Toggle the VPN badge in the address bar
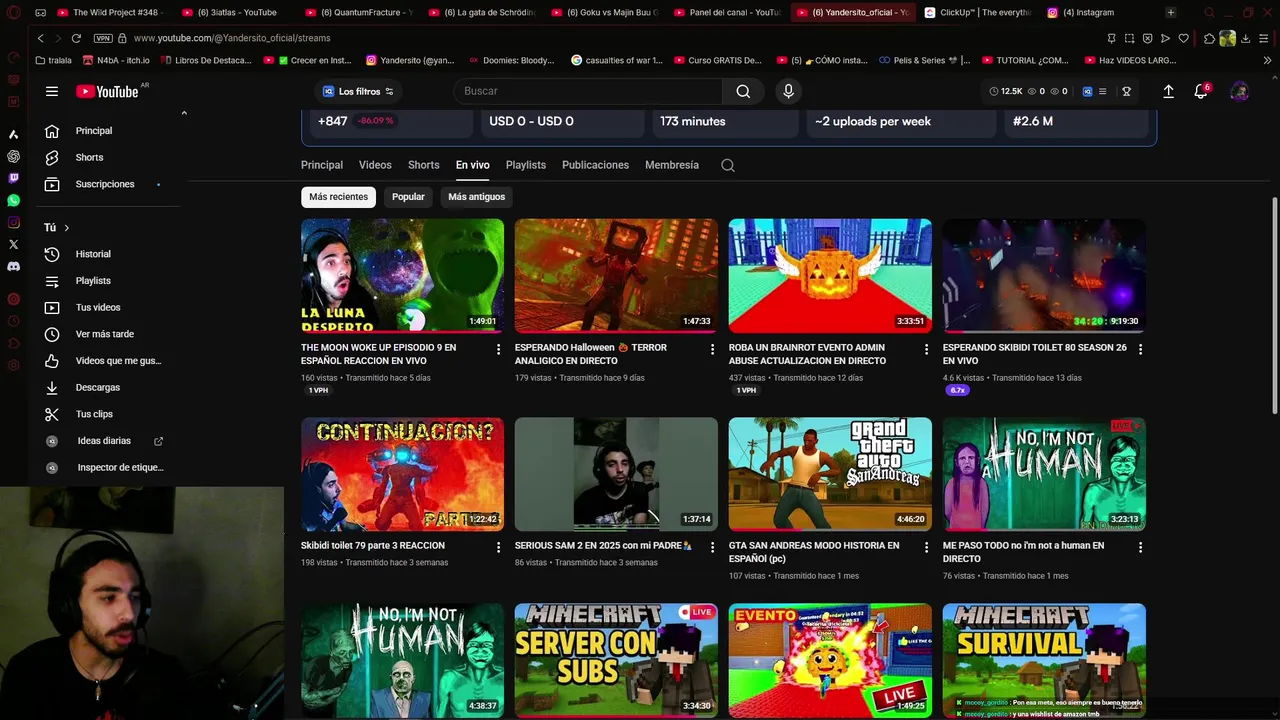 point(103,38)
